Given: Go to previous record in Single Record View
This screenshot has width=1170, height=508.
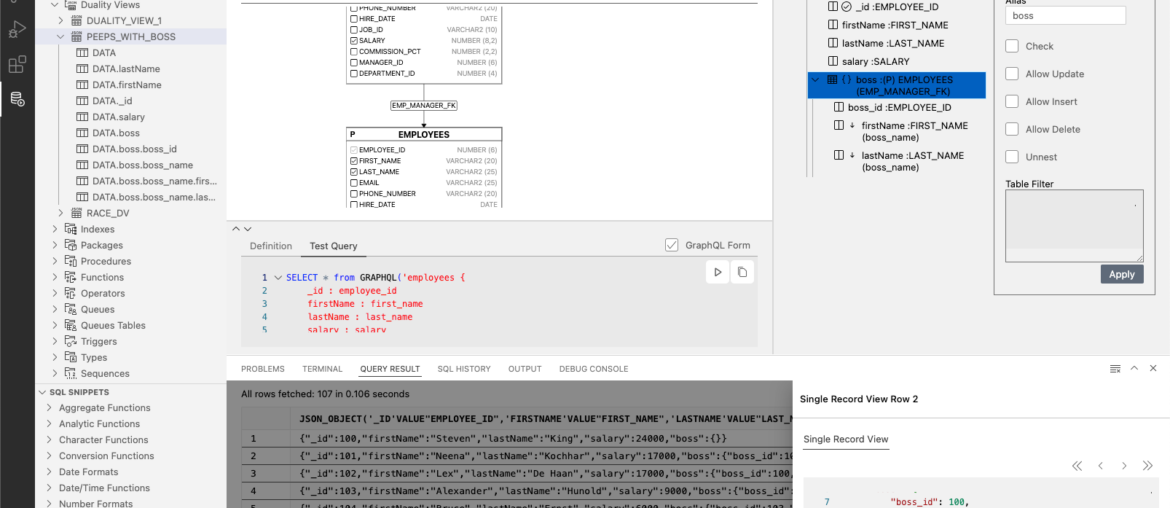Looking at the screenshot, I should tap(1100, 465).
